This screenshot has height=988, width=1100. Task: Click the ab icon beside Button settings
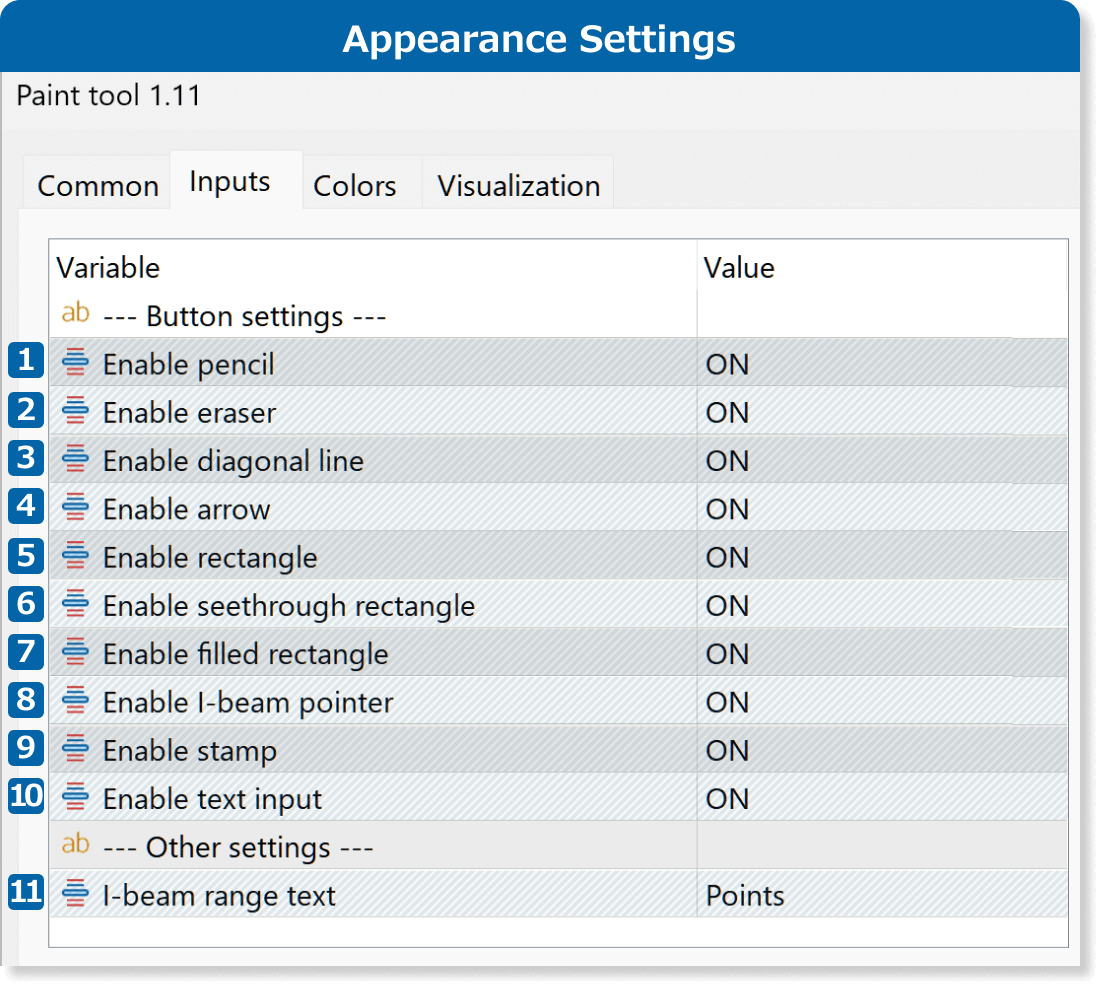point(76,315)
